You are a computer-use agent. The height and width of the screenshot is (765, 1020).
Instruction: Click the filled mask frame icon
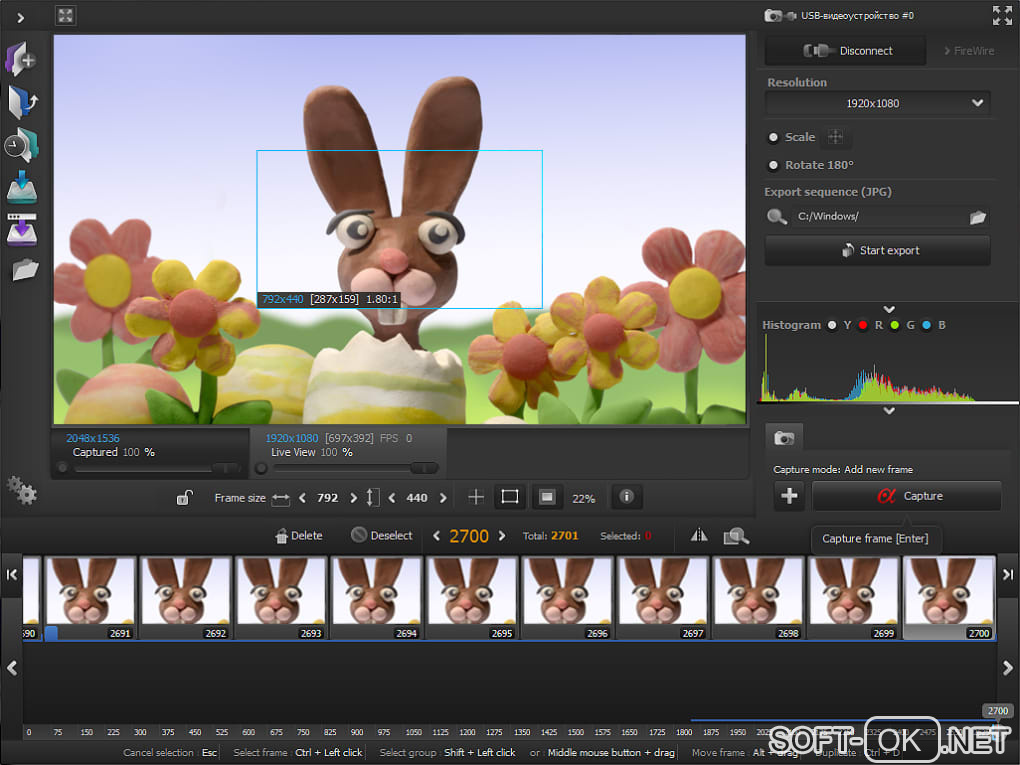pos(547,498)
